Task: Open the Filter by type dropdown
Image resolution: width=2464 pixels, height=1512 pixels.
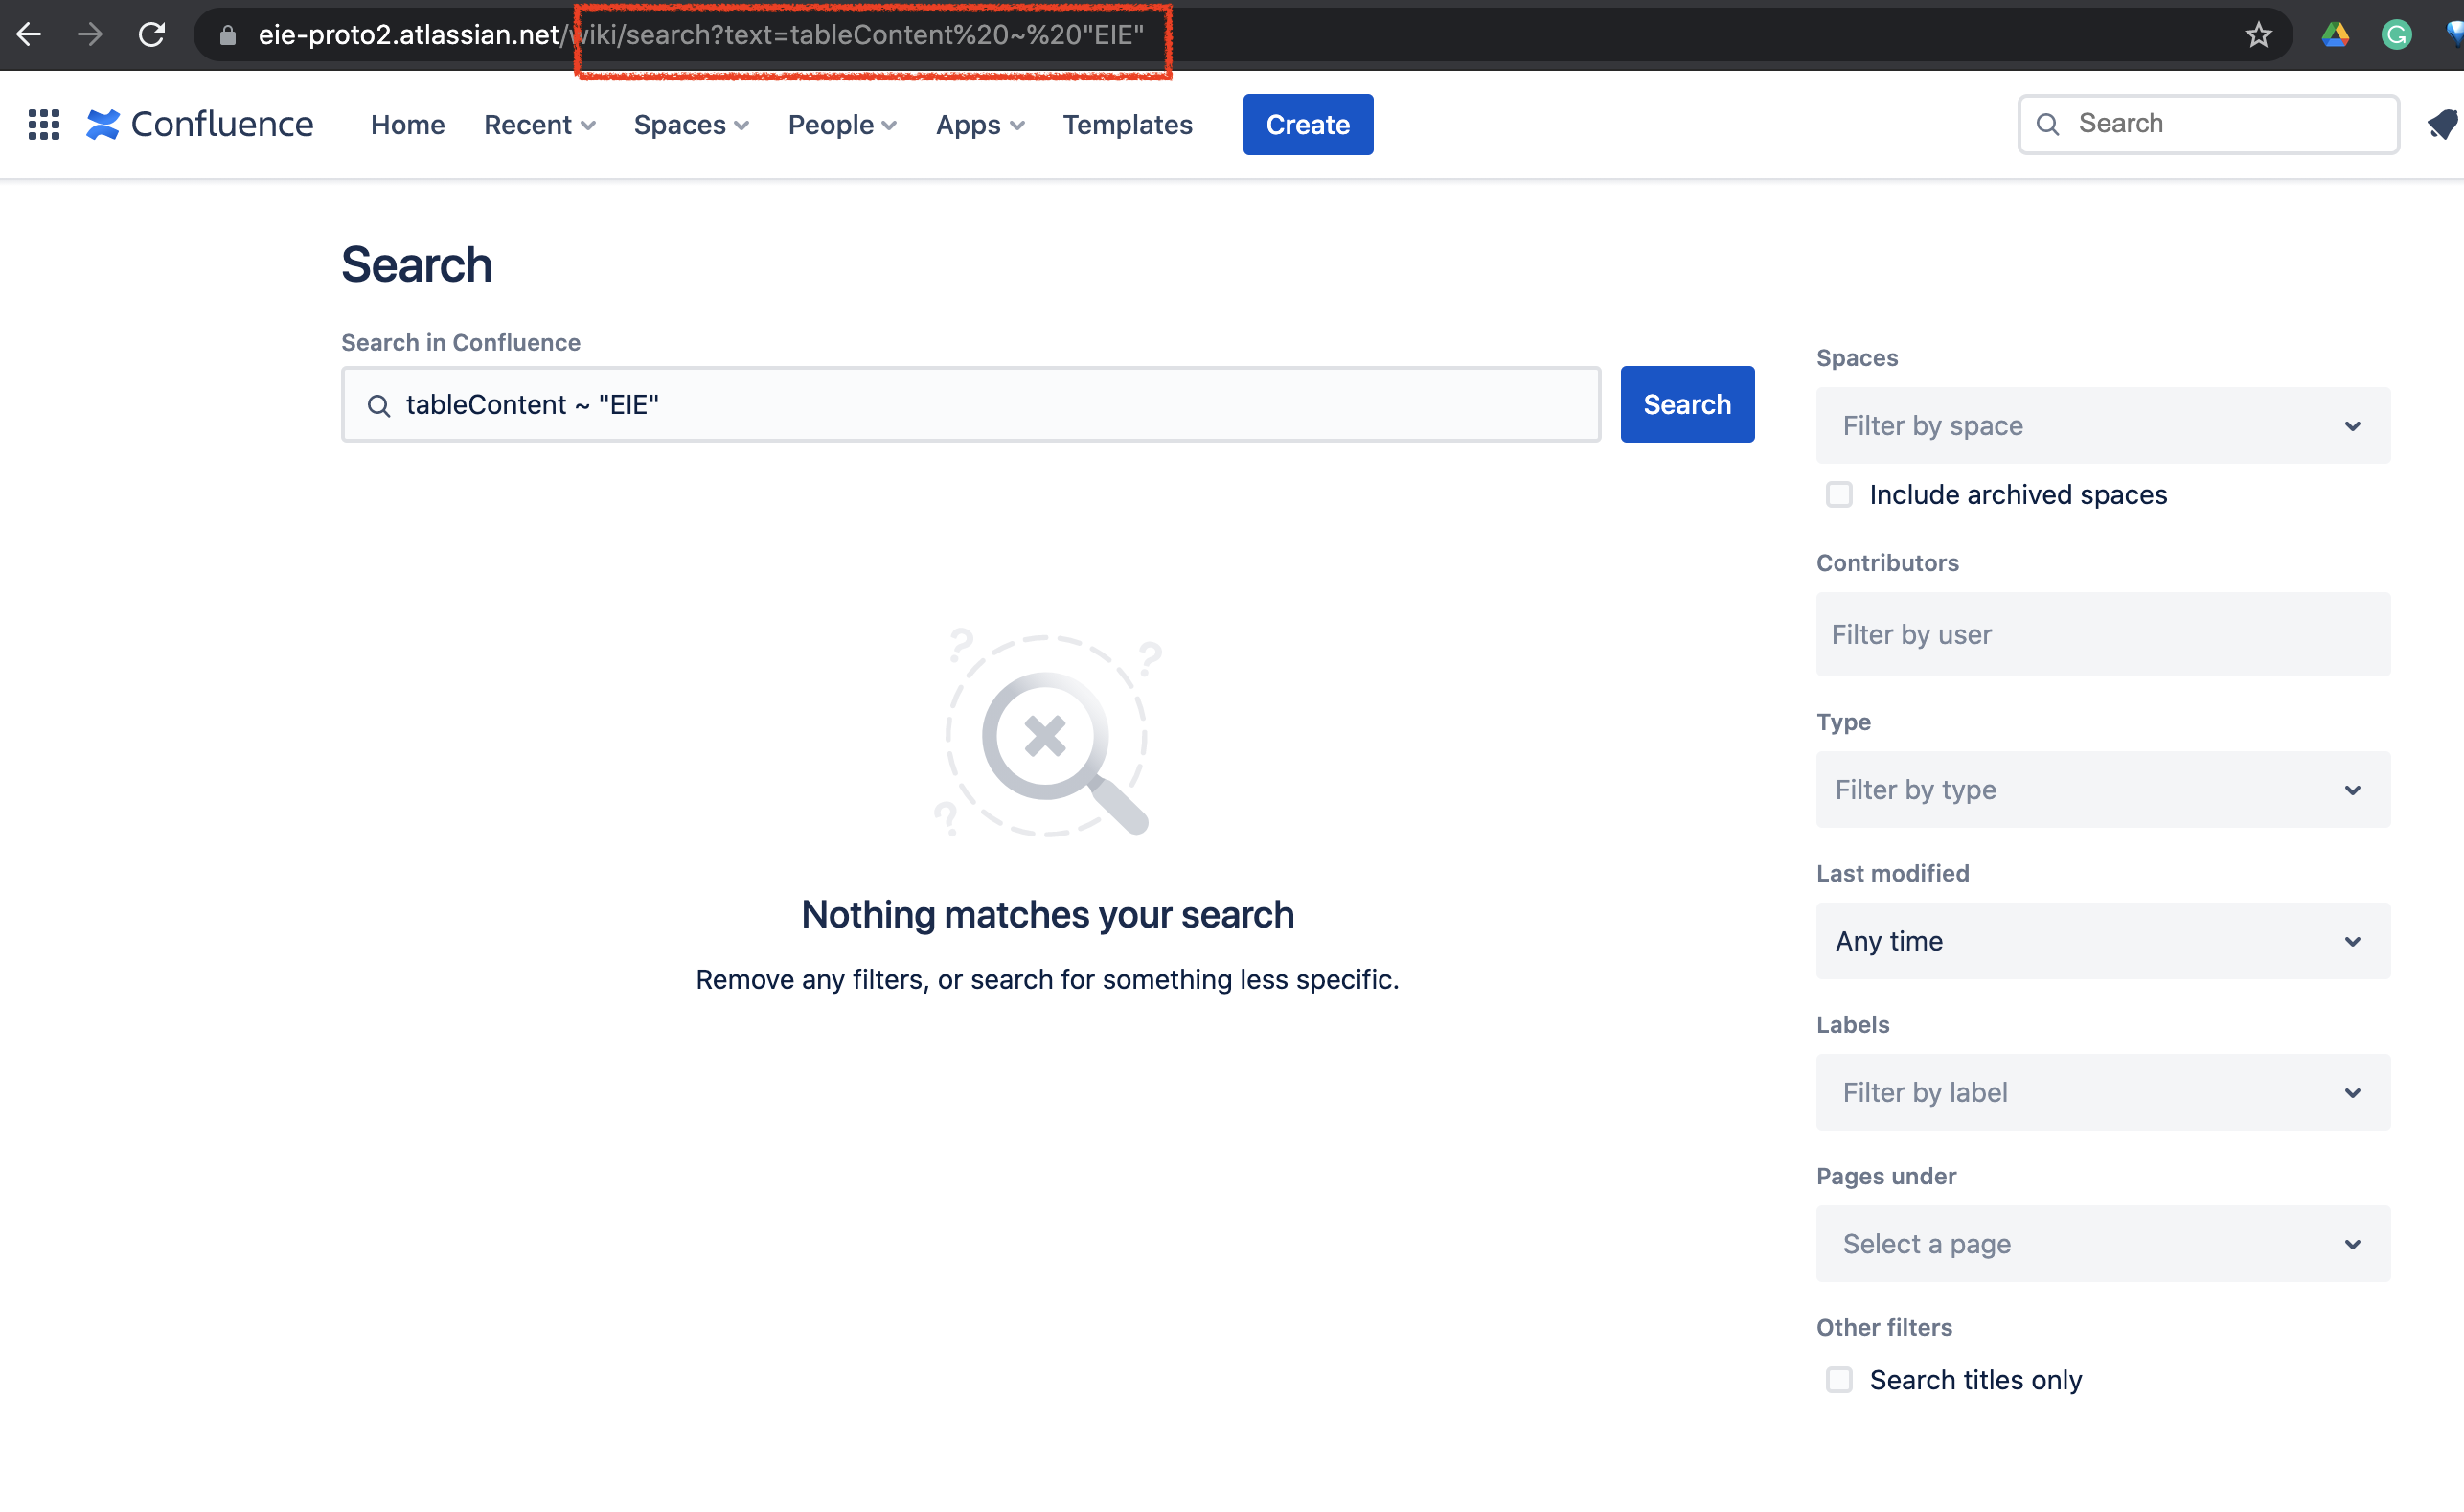Action: pos(2102,790)
